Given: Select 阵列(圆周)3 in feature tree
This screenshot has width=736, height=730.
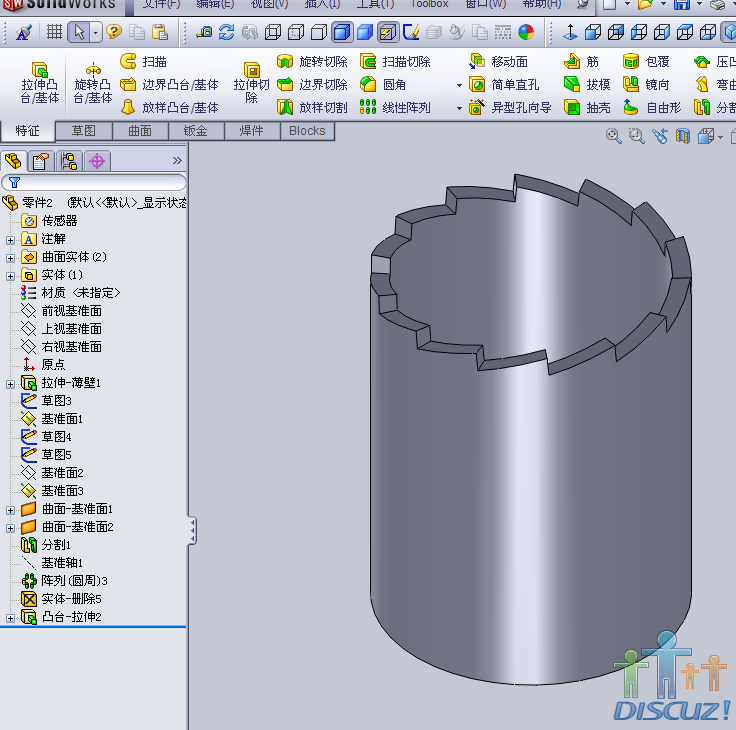Looking at the screenshot, I should [x=64, y=581].
